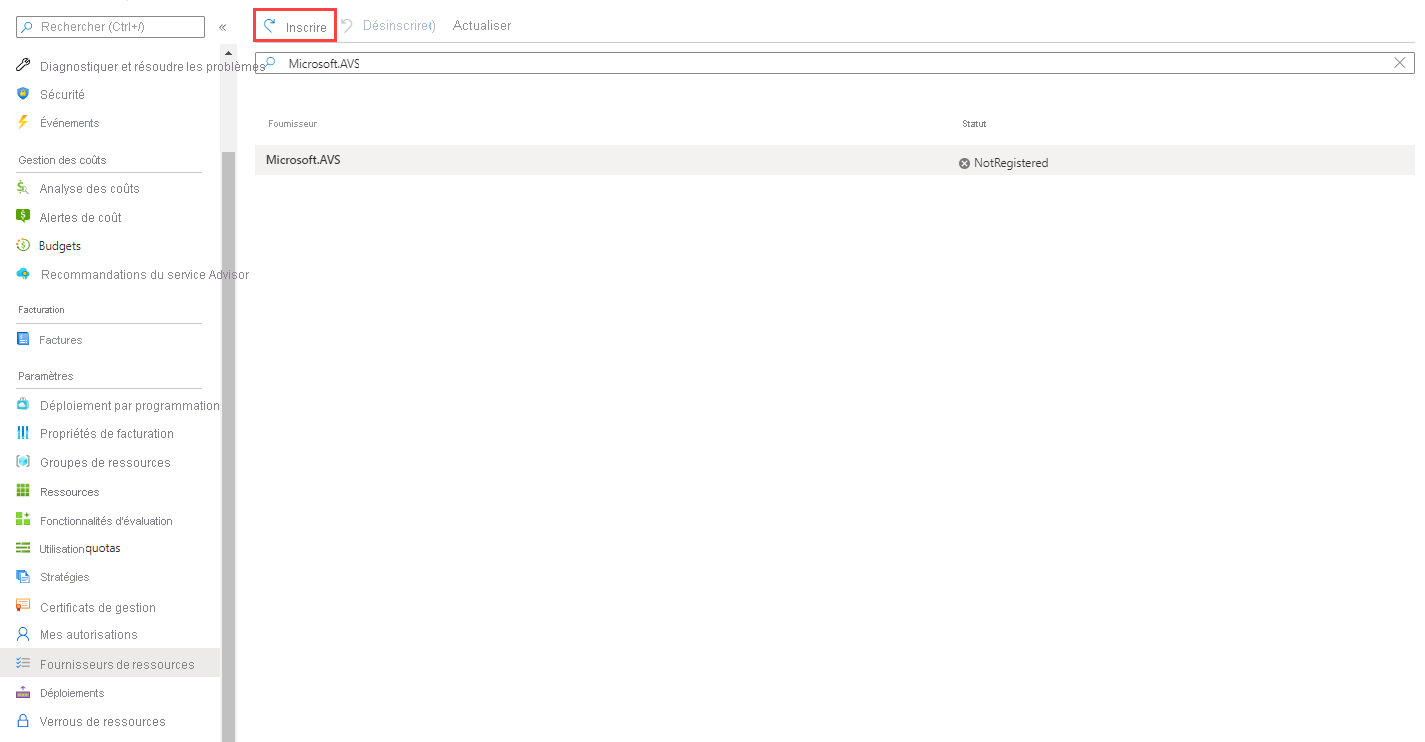The image size is (1425, 742).
Task: Click the Alertes de coût icon
Action: pyautogui.click(x=24, y=216)
